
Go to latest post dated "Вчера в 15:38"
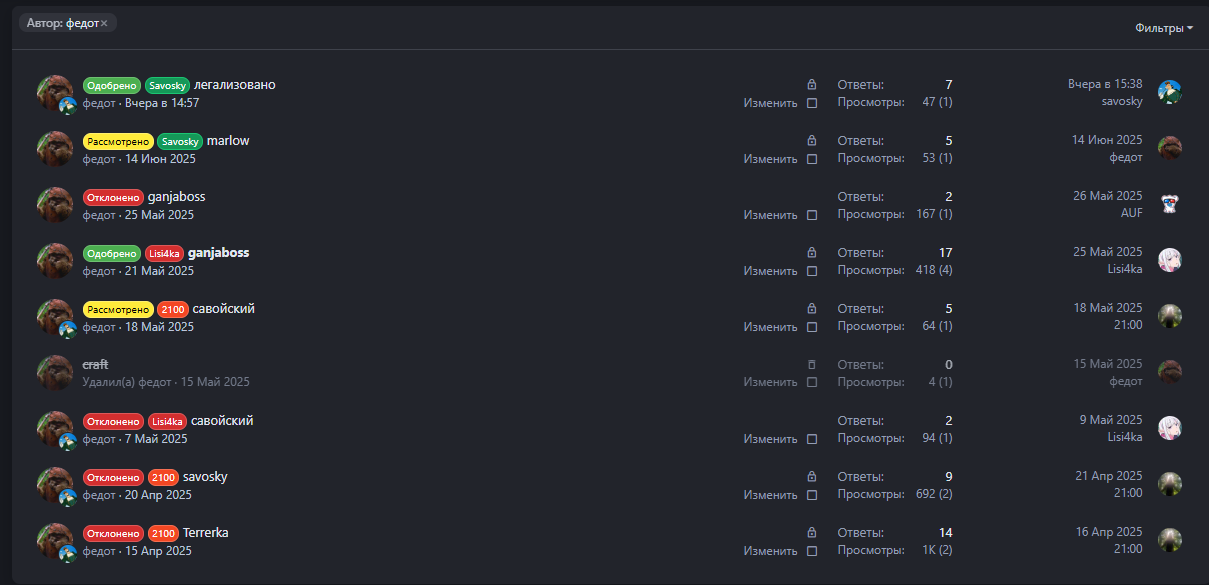click(x=1105, y=84)
